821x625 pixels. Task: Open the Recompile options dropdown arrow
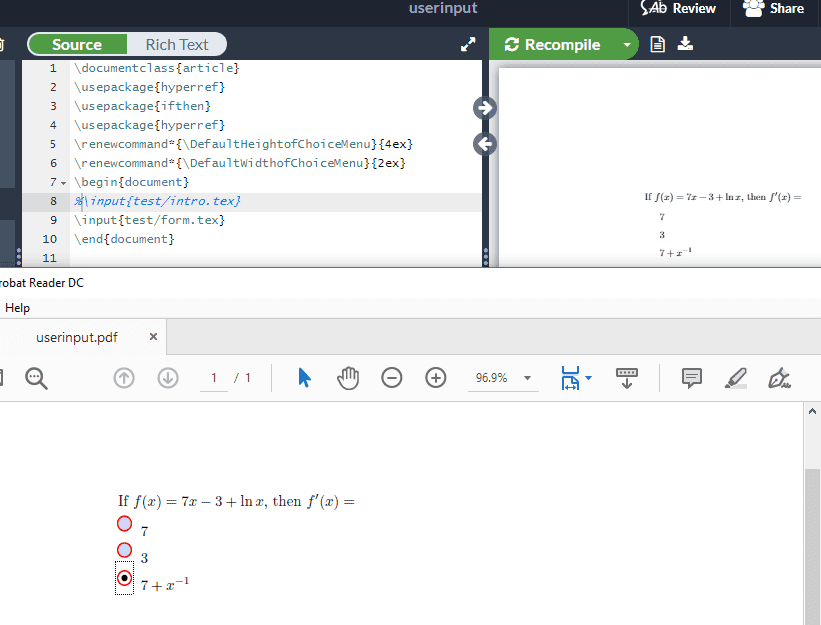[627, 44]
